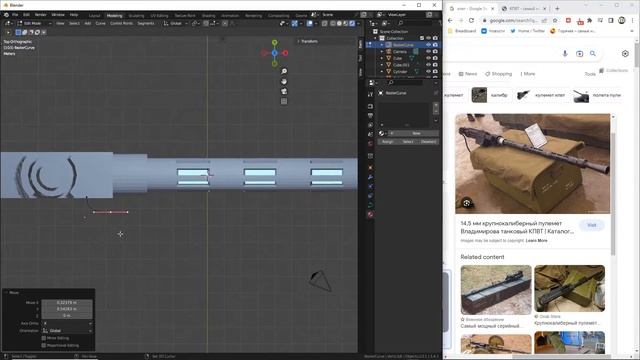Image resolution: width=640 pixels, height=360 pixels.
Task: Toggle Mirror Editing checkbox
Action: tap(44, 338)
